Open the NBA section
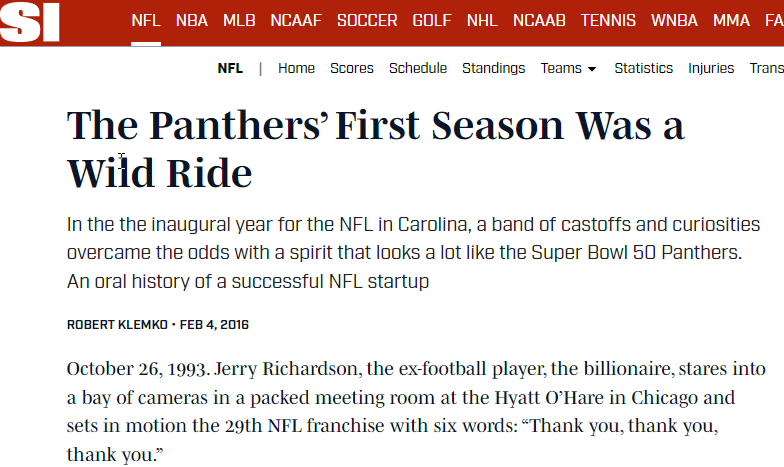784x467 pixels. pos(192,20)
